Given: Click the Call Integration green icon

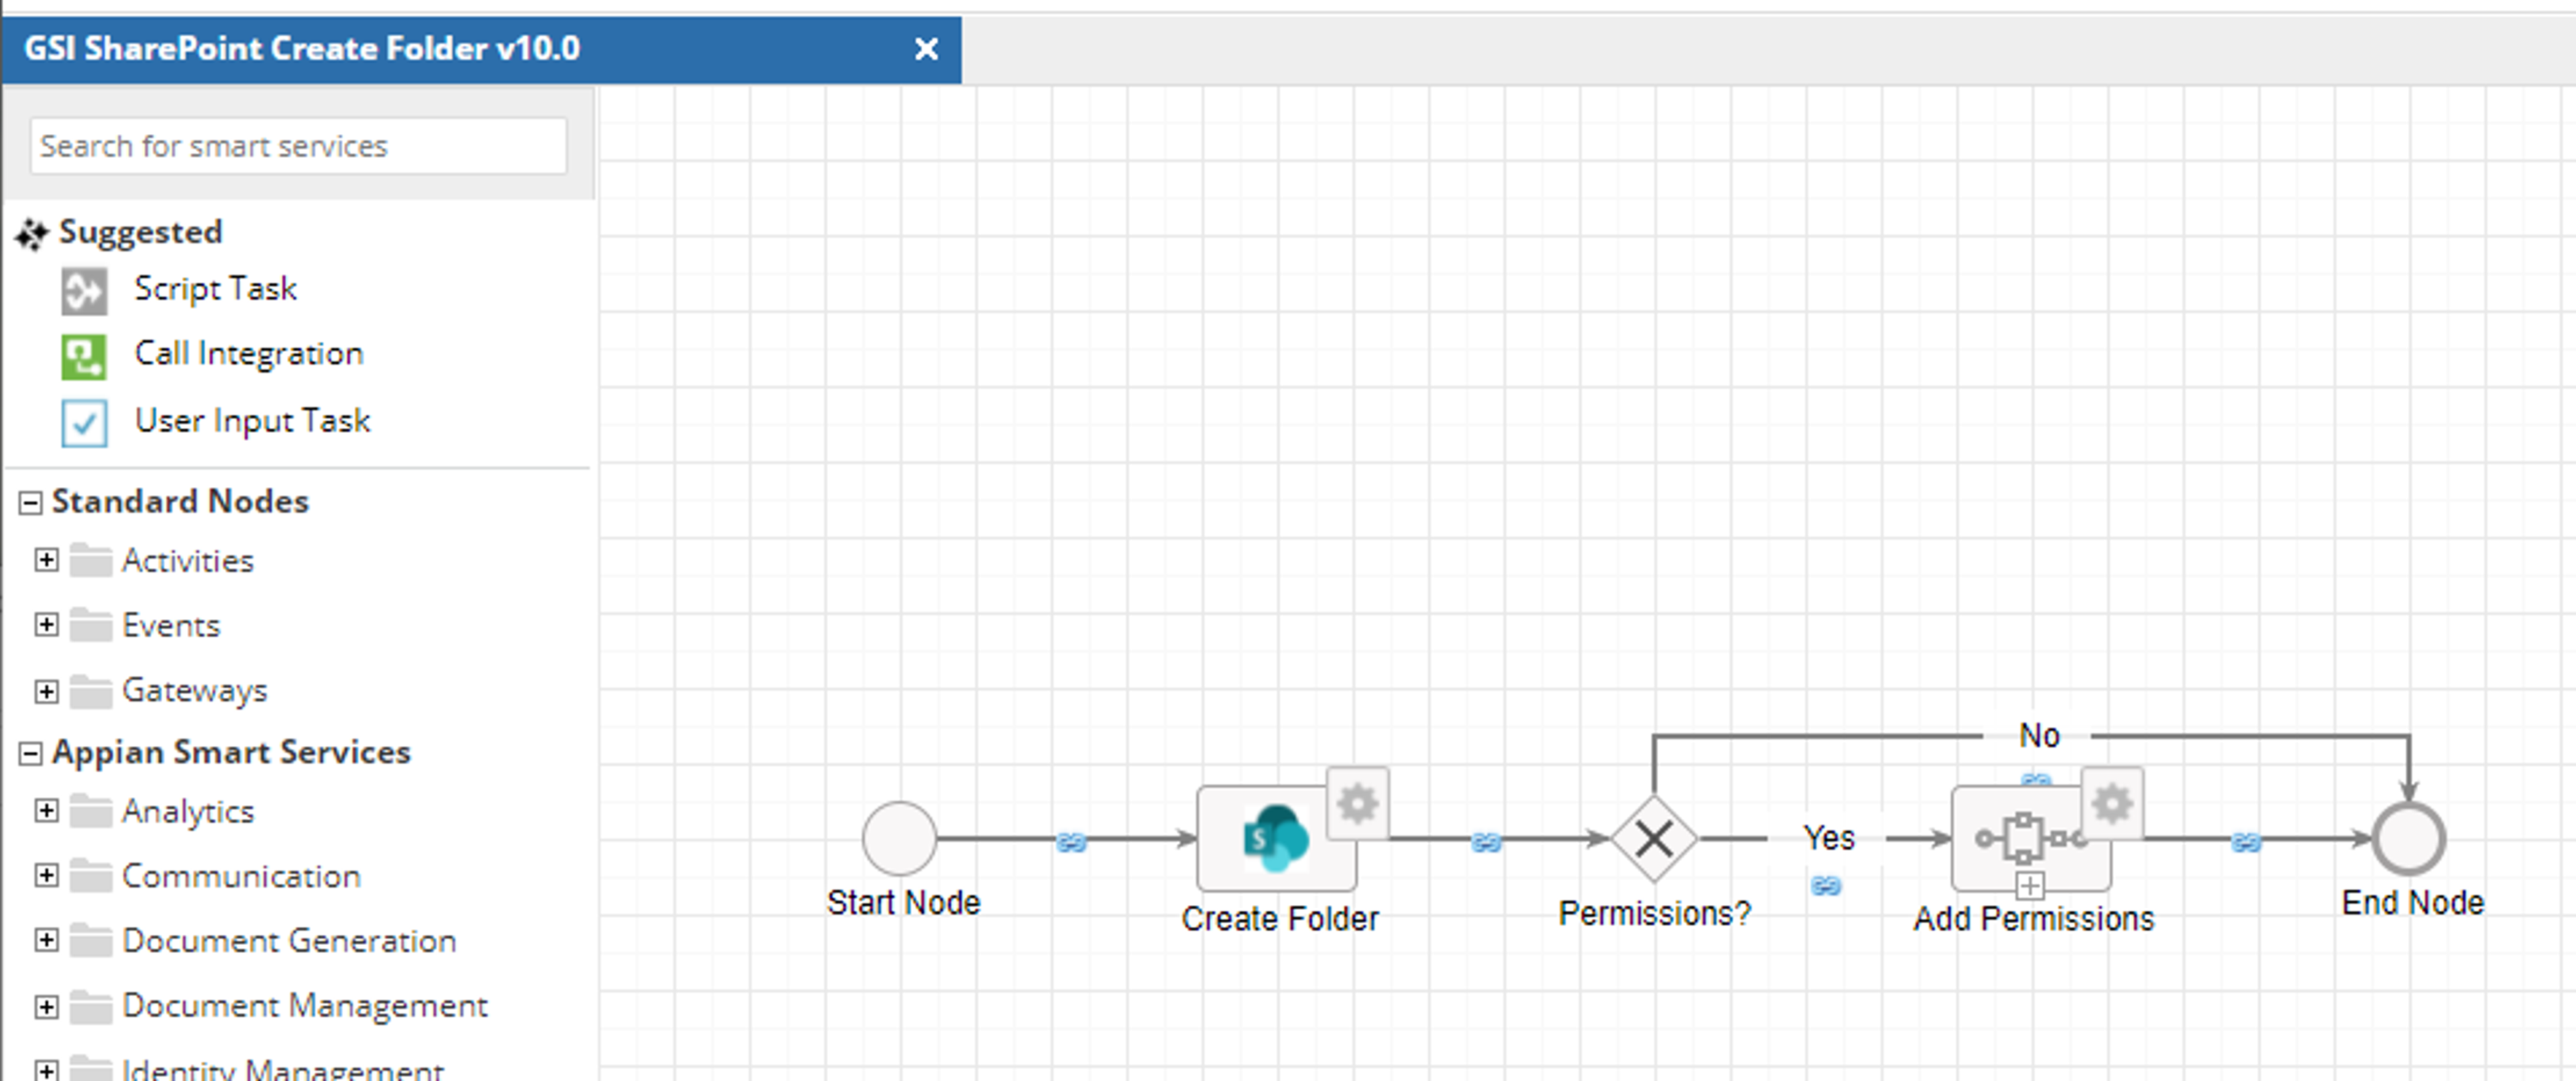Looking at the screenshot, I should click(x=84, y=357).
